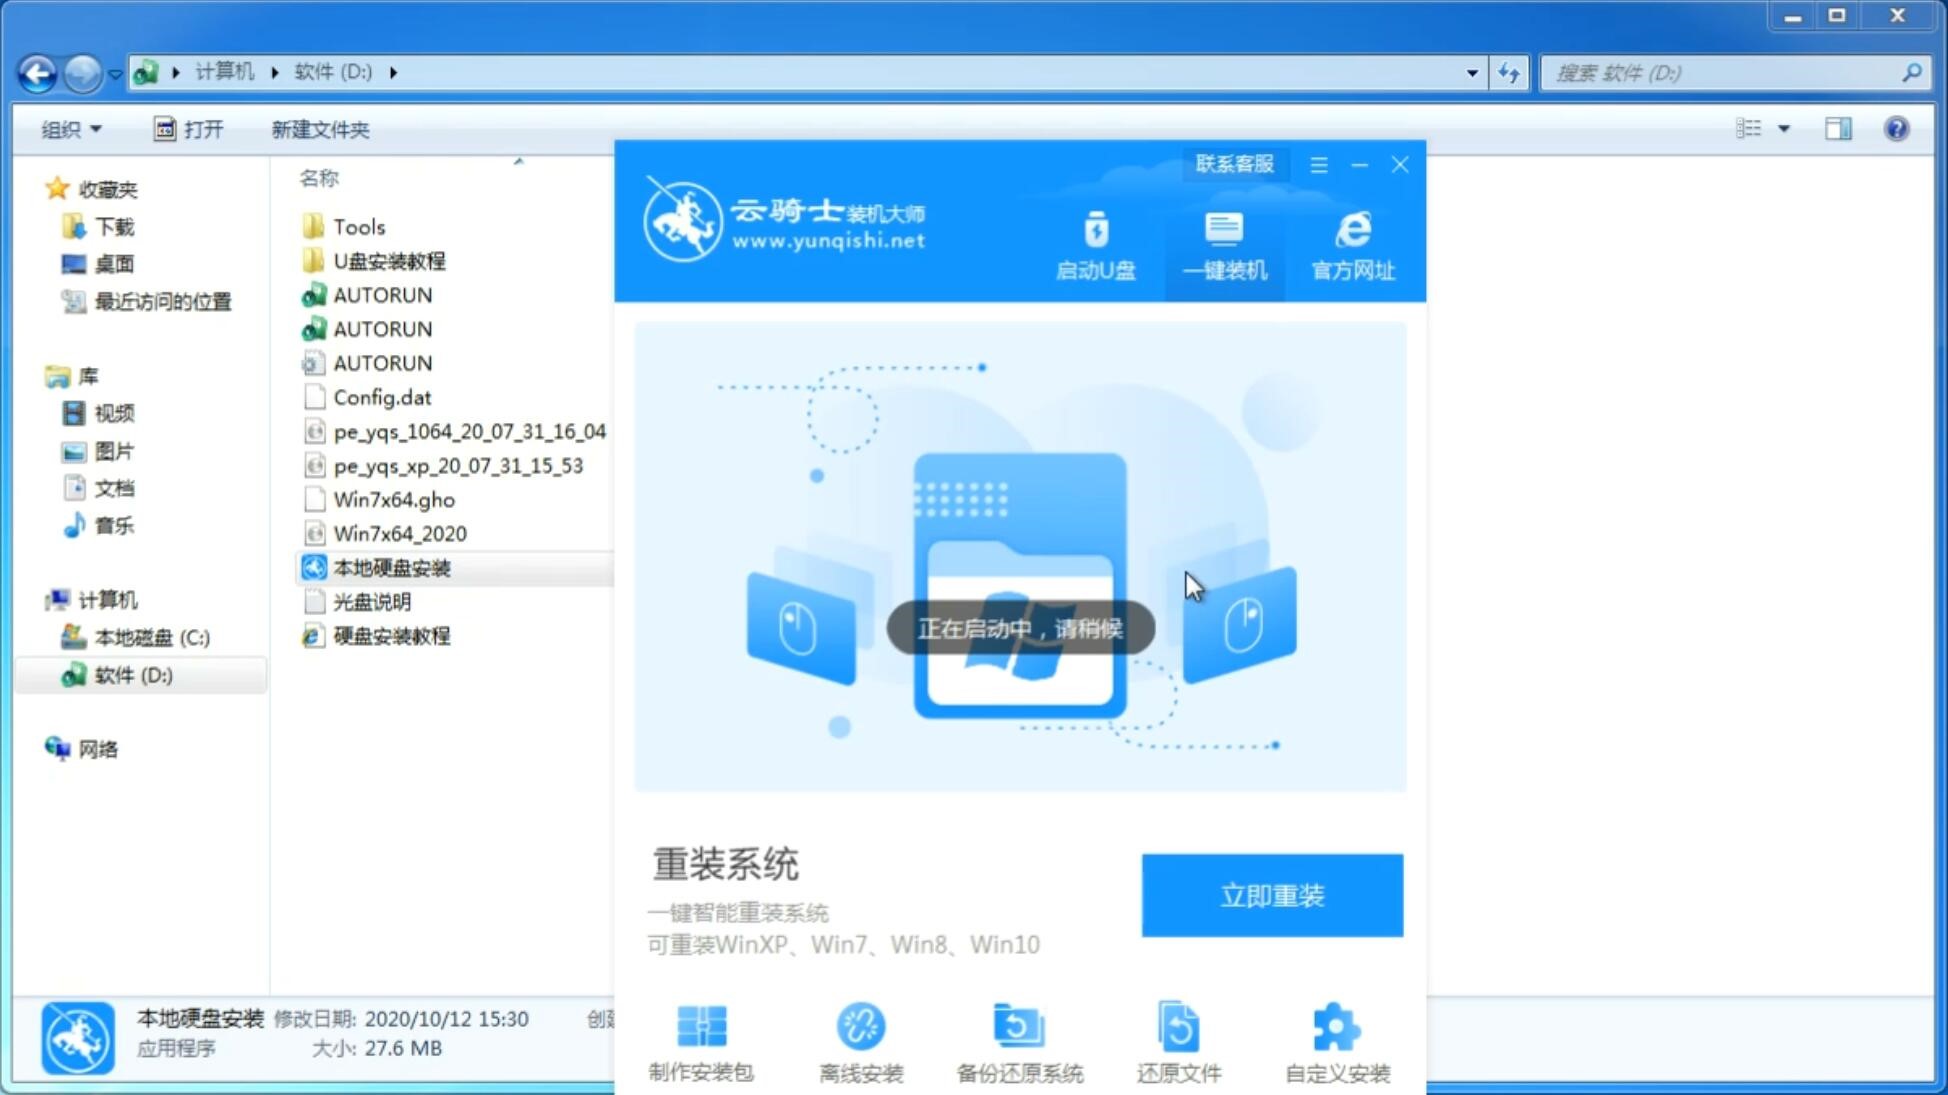
Task: Select Win7x64.gho file in file list
Action: coord(395,499)
